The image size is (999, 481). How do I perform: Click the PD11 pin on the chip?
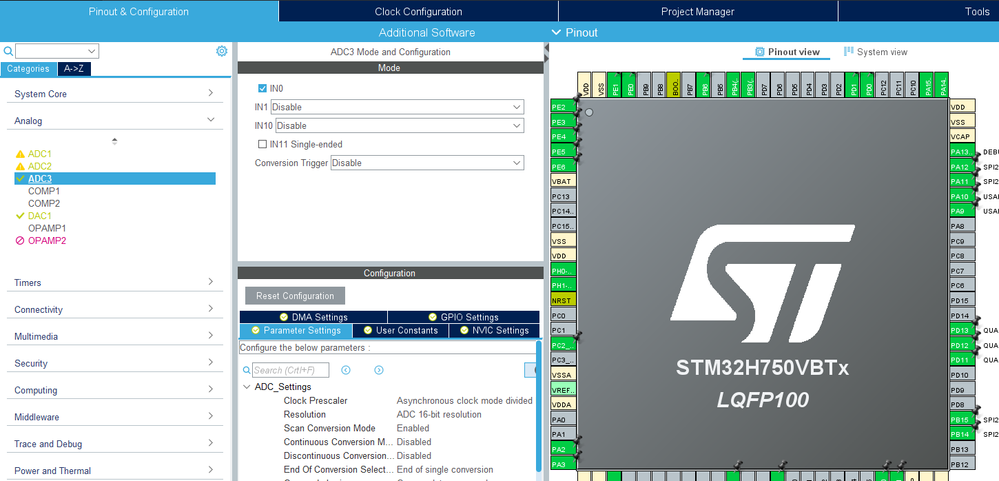[962, 360]
